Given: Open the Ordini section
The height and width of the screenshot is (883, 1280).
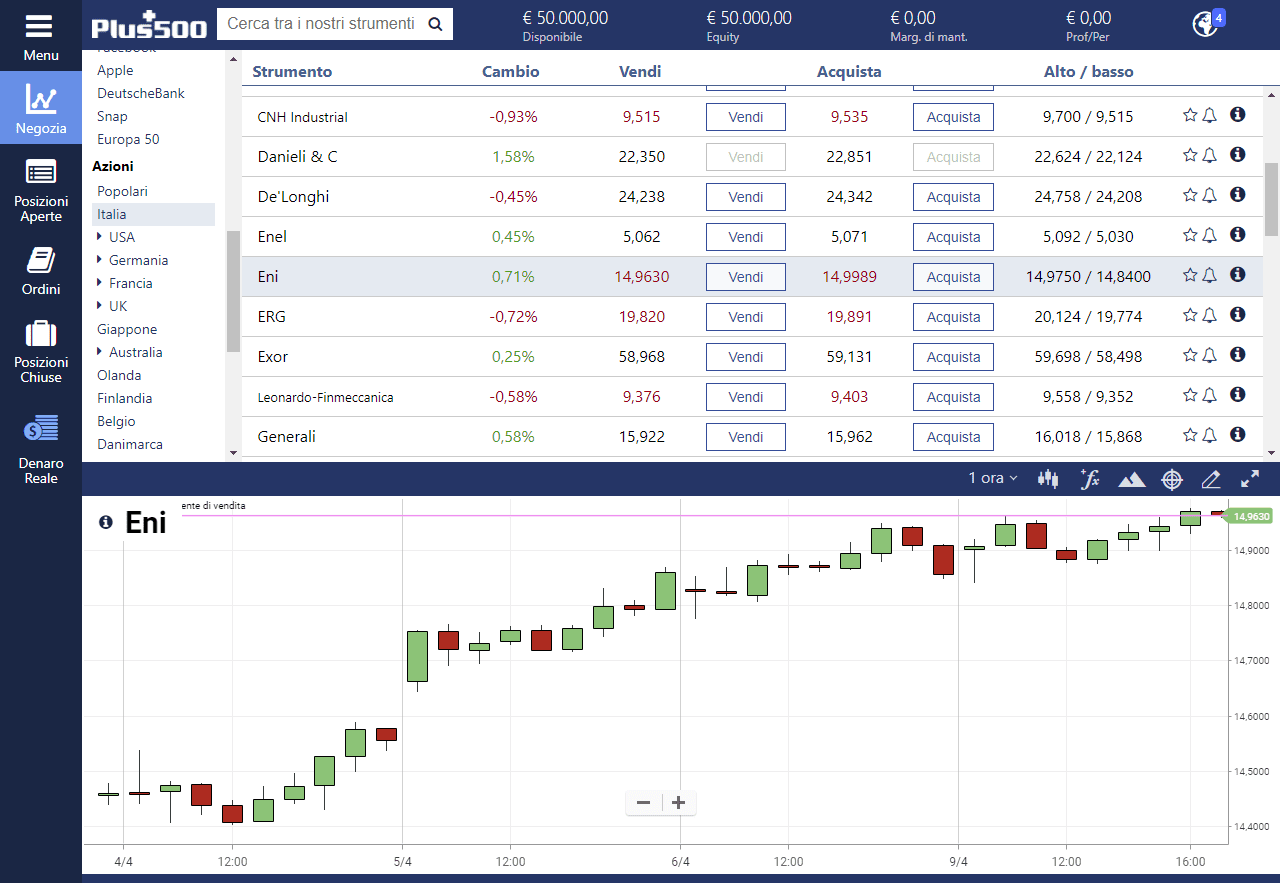Looking at the screenshot, I should pyautogui.click(x=41, y=271).
